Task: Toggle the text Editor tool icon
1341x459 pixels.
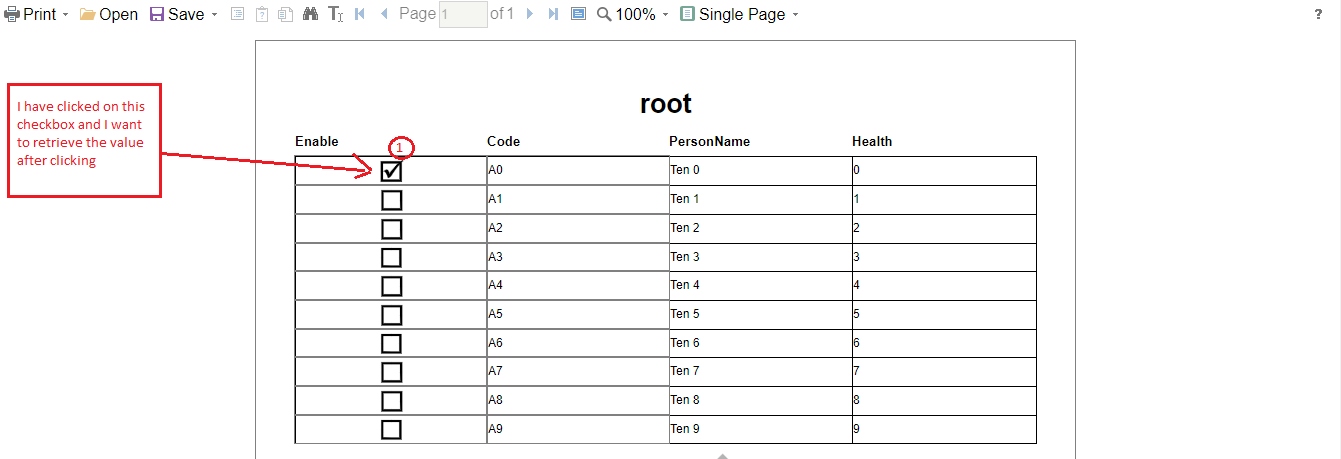Action: [336, 14]
